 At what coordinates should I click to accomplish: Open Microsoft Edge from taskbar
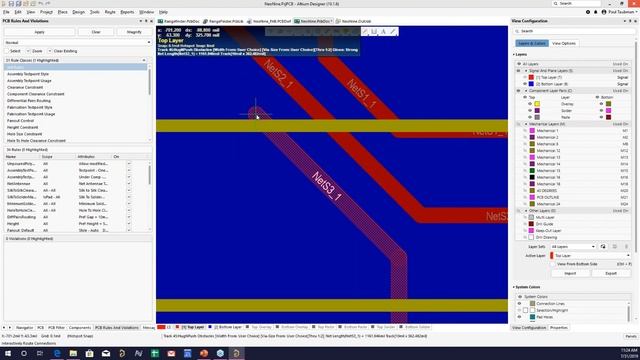pyautogui.click(x=57, y=353)
